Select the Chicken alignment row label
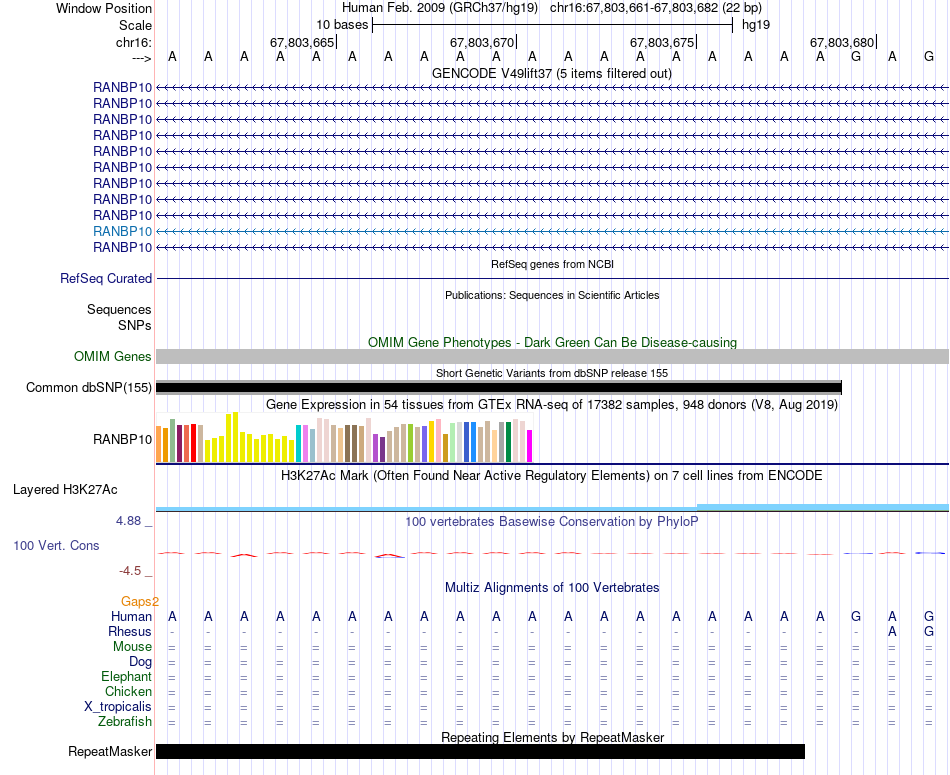Viewport: 950px width, 775px height. coord(128,691)
